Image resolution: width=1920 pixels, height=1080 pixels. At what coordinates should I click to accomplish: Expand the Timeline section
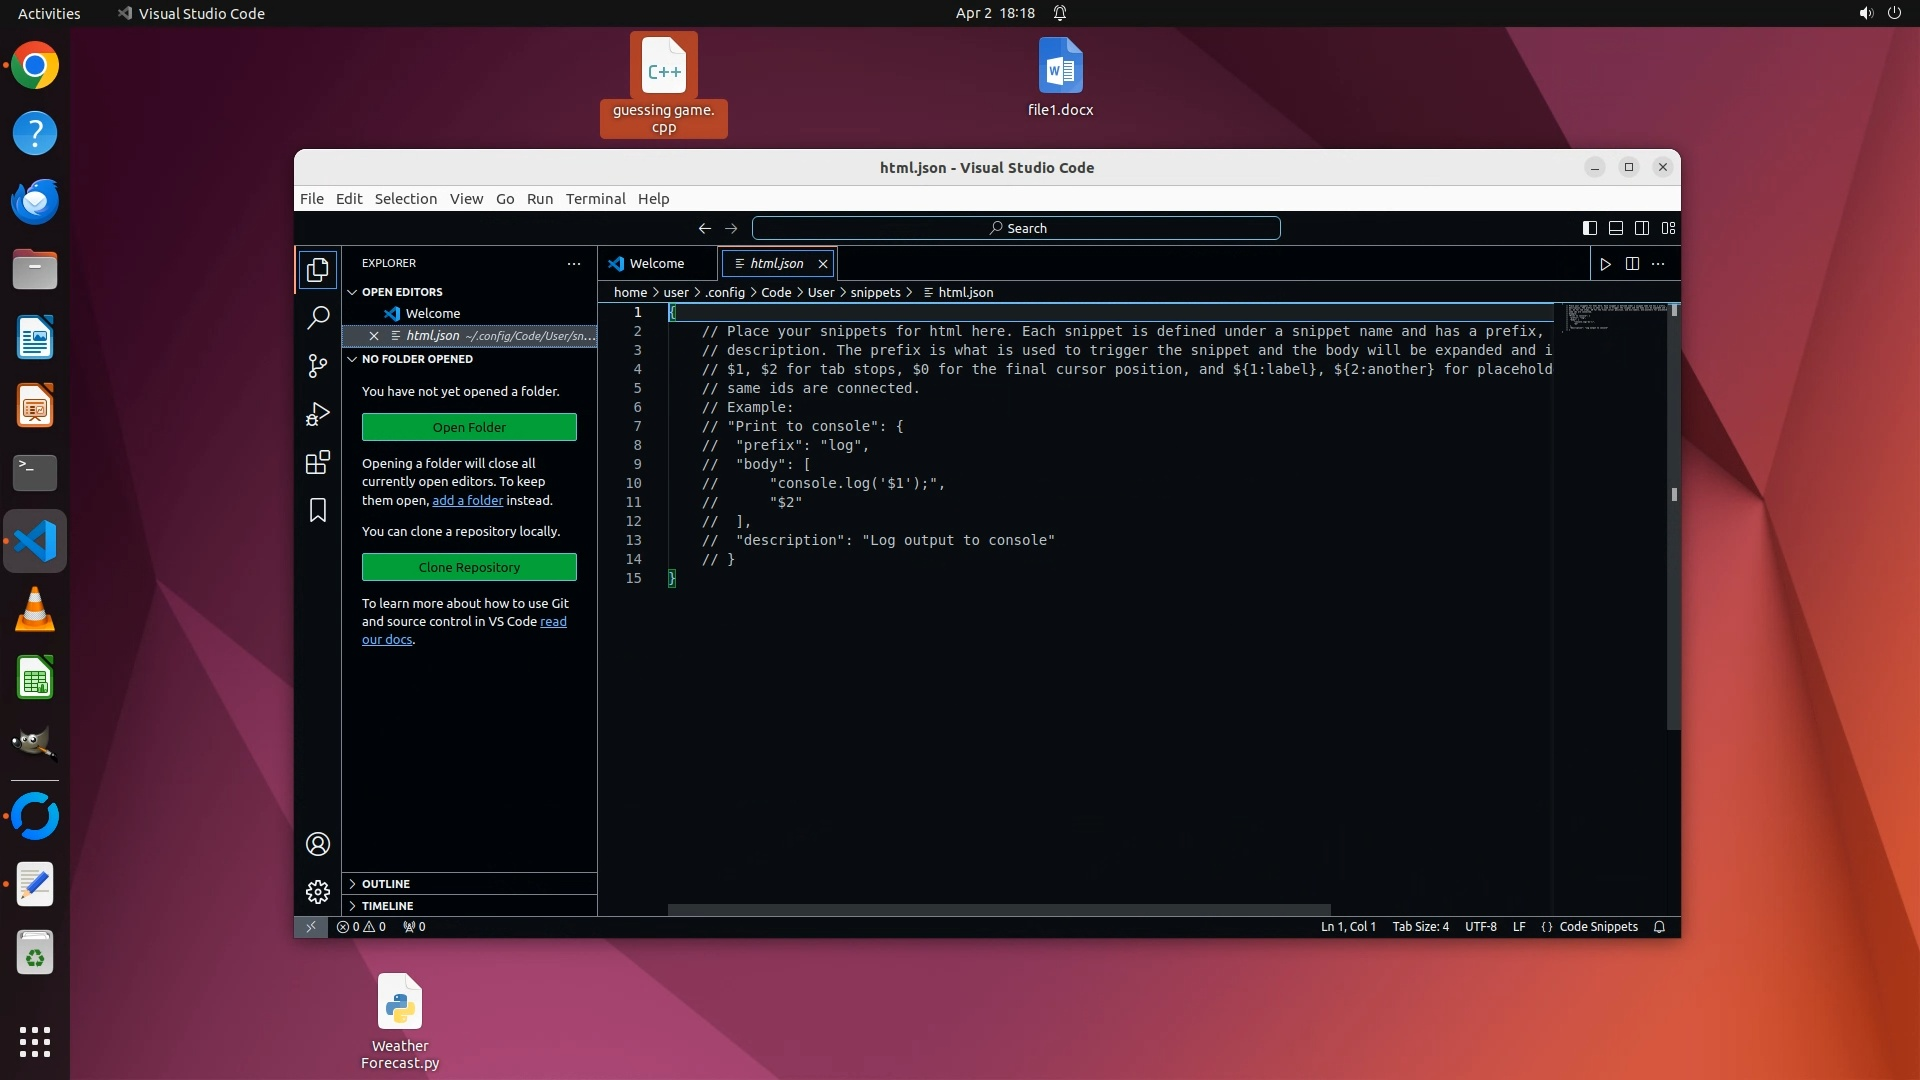pyautogui.click(x=387, y=906)
